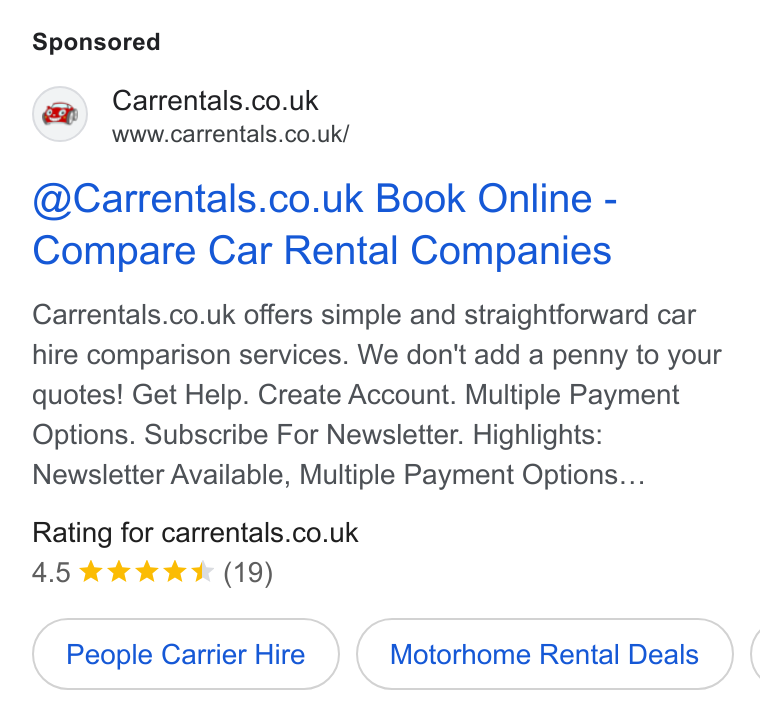Click the www.carrentals.co.uk/ display URL
Screen dimensions: 760x722
click(x=230, y=134)
